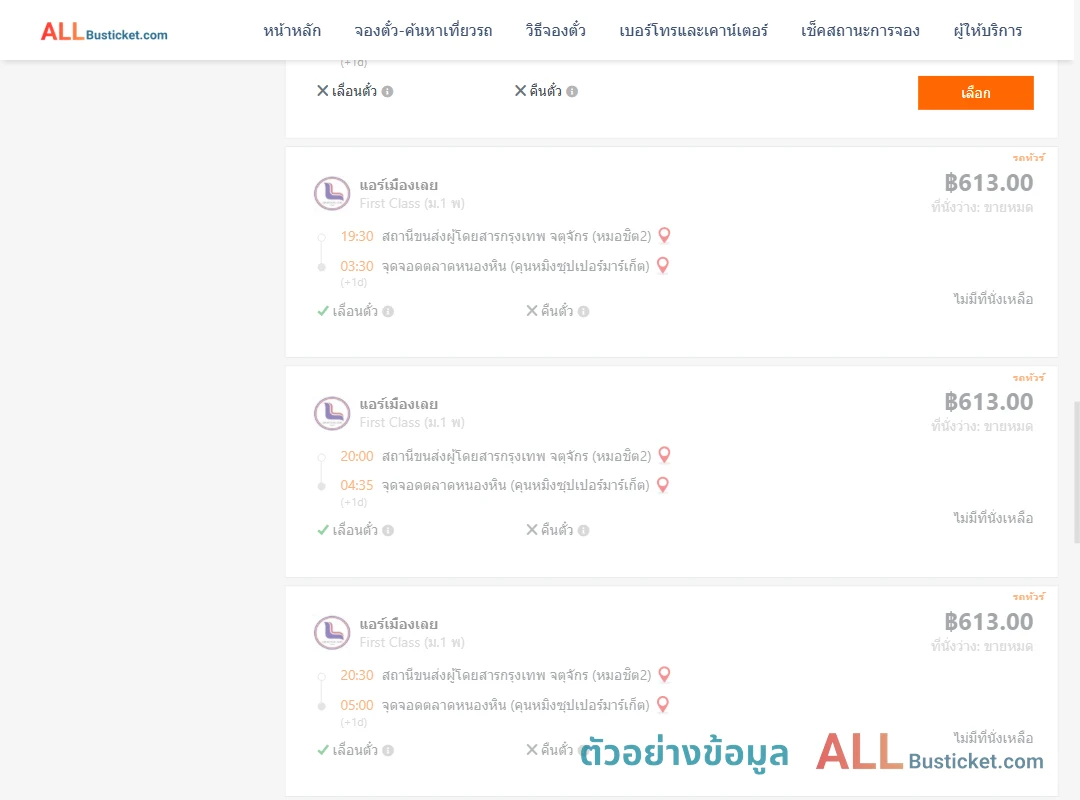
Task: Click the X mark on 20:00 trip คืนตั๋ว
Action: tap(532, 529)
